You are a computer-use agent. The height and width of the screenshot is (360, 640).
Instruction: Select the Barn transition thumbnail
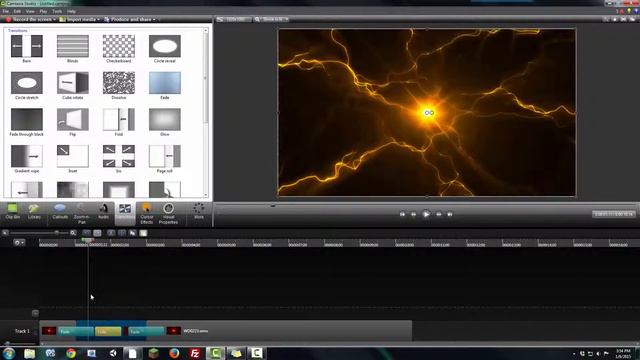tap(27, 46)
